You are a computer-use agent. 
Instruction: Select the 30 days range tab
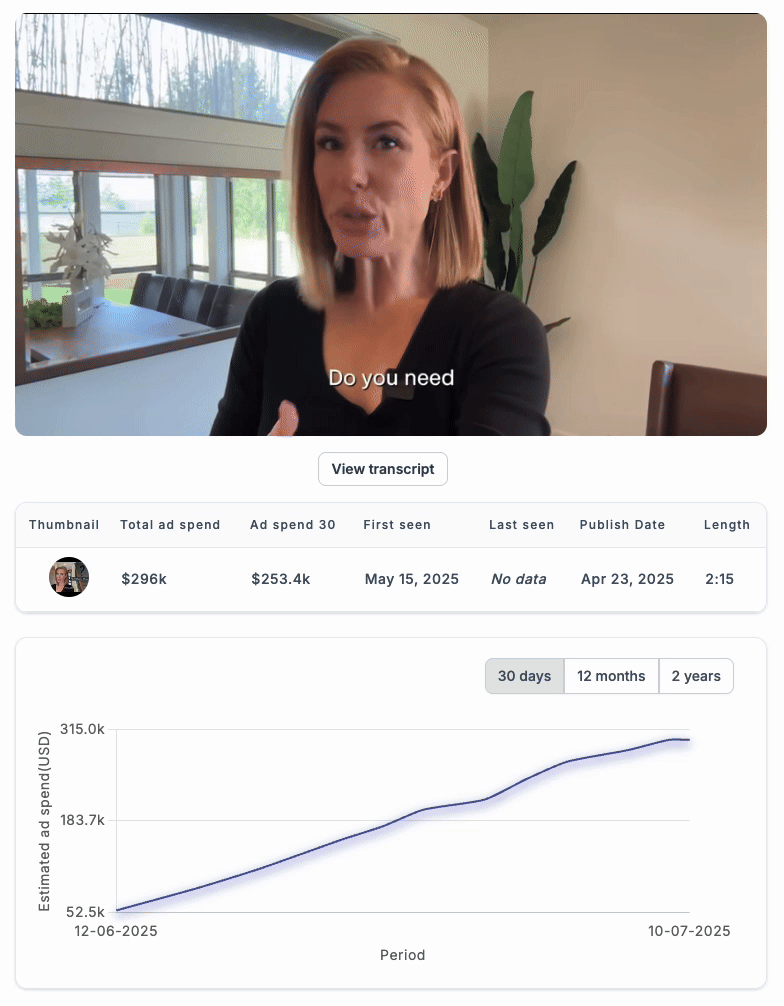pos(524,676)
